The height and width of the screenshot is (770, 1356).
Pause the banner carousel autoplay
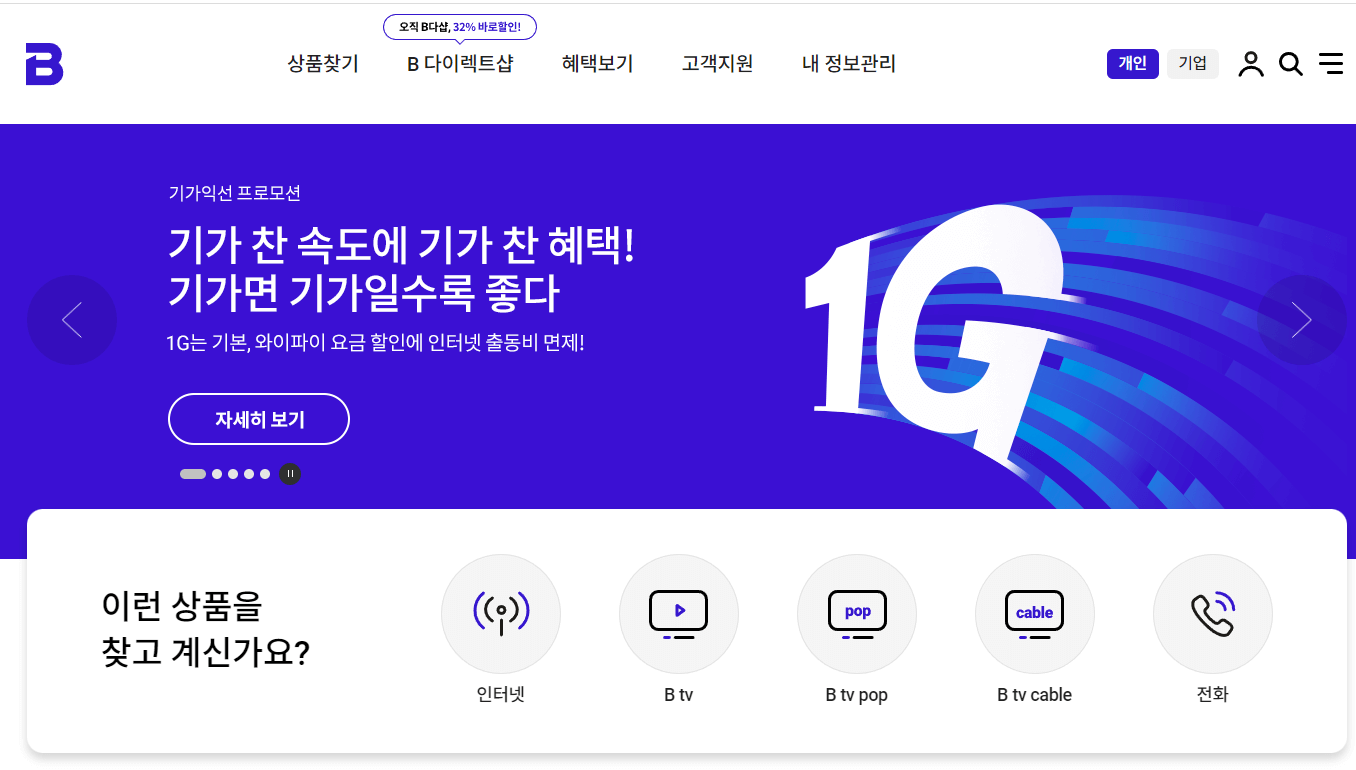(290, 474)
